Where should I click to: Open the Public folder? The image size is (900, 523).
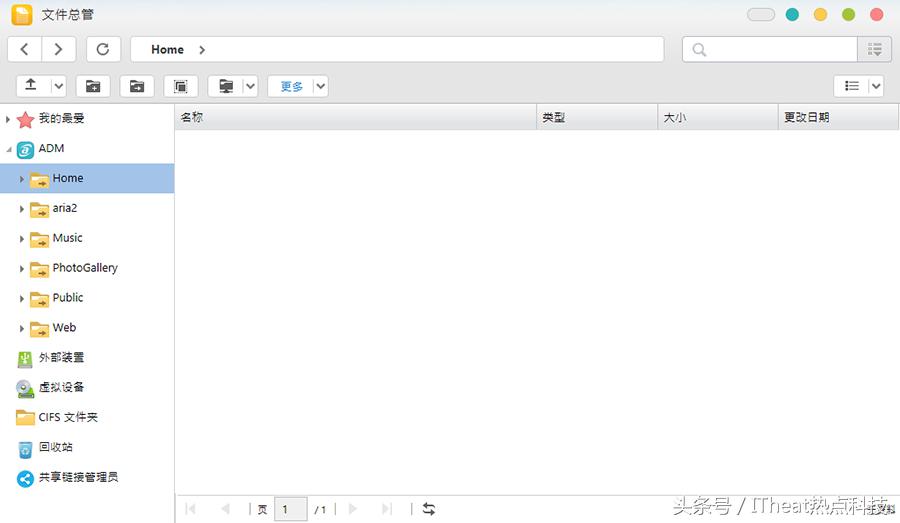coord(57,298)
